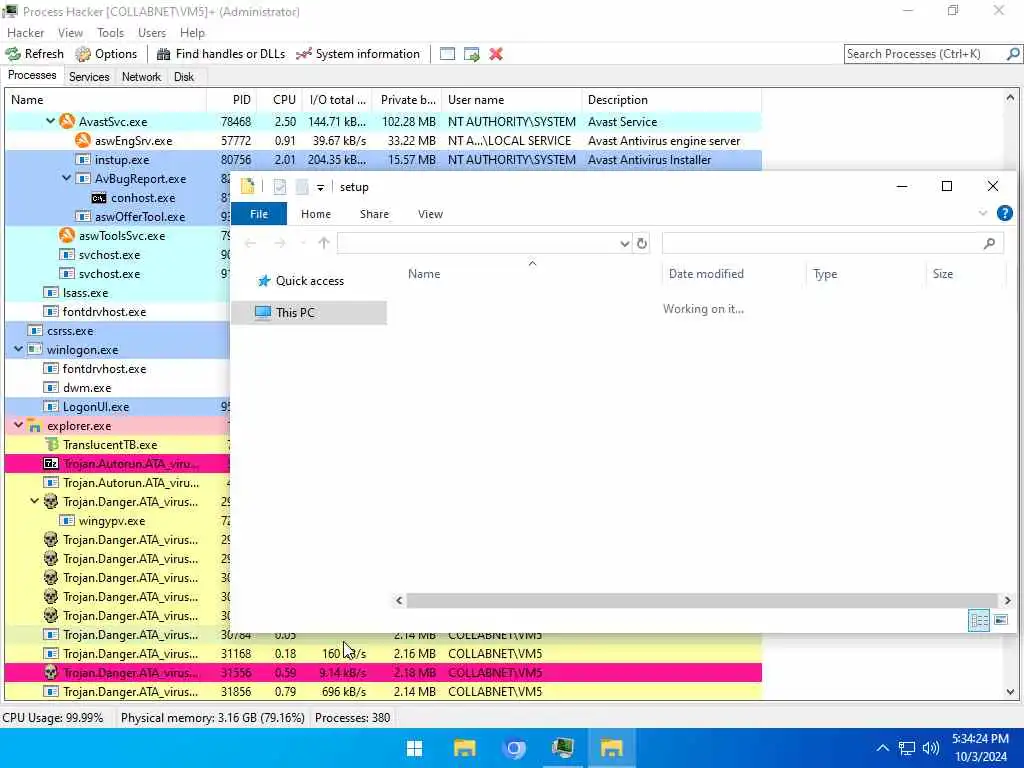Select the aswToolsSvc.exe process
The image size is (1024, 768).
[x=122, y=236]
